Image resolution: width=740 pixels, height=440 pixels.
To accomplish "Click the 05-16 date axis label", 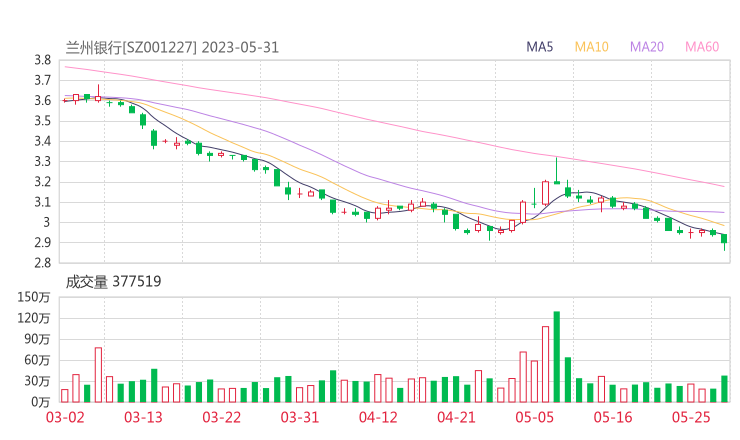I will (x=613, y=417).
